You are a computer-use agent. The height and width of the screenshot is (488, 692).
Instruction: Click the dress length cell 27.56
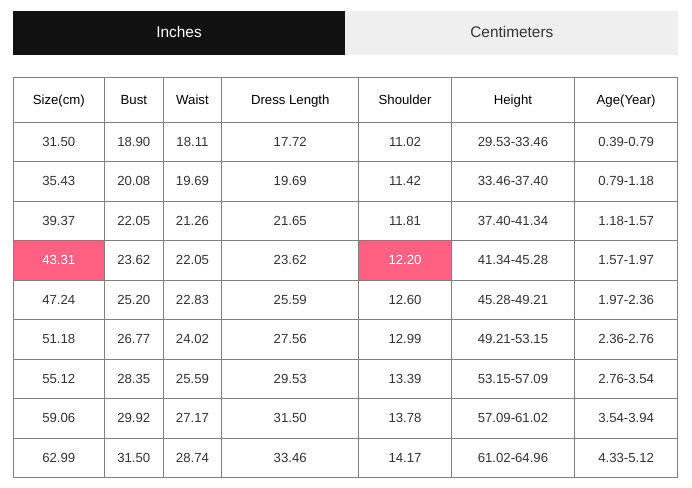290,339
